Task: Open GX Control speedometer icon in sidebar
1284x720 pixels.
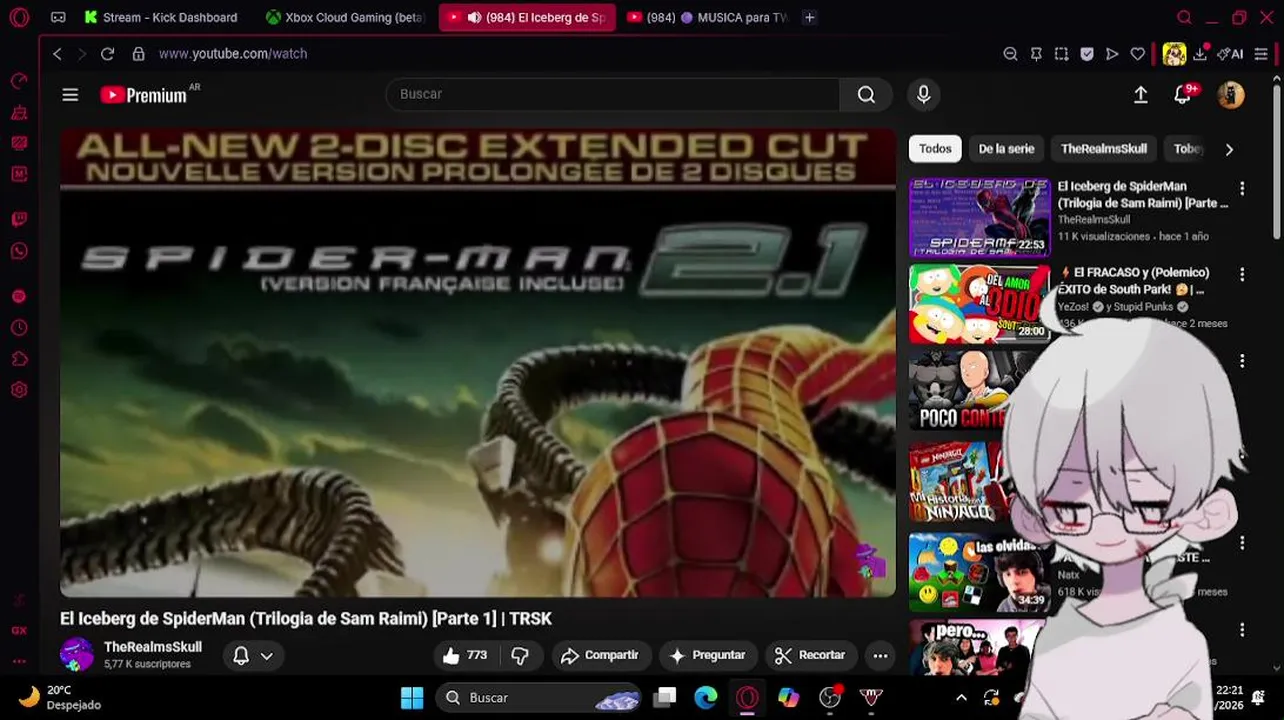Action: tap(19, 81)
